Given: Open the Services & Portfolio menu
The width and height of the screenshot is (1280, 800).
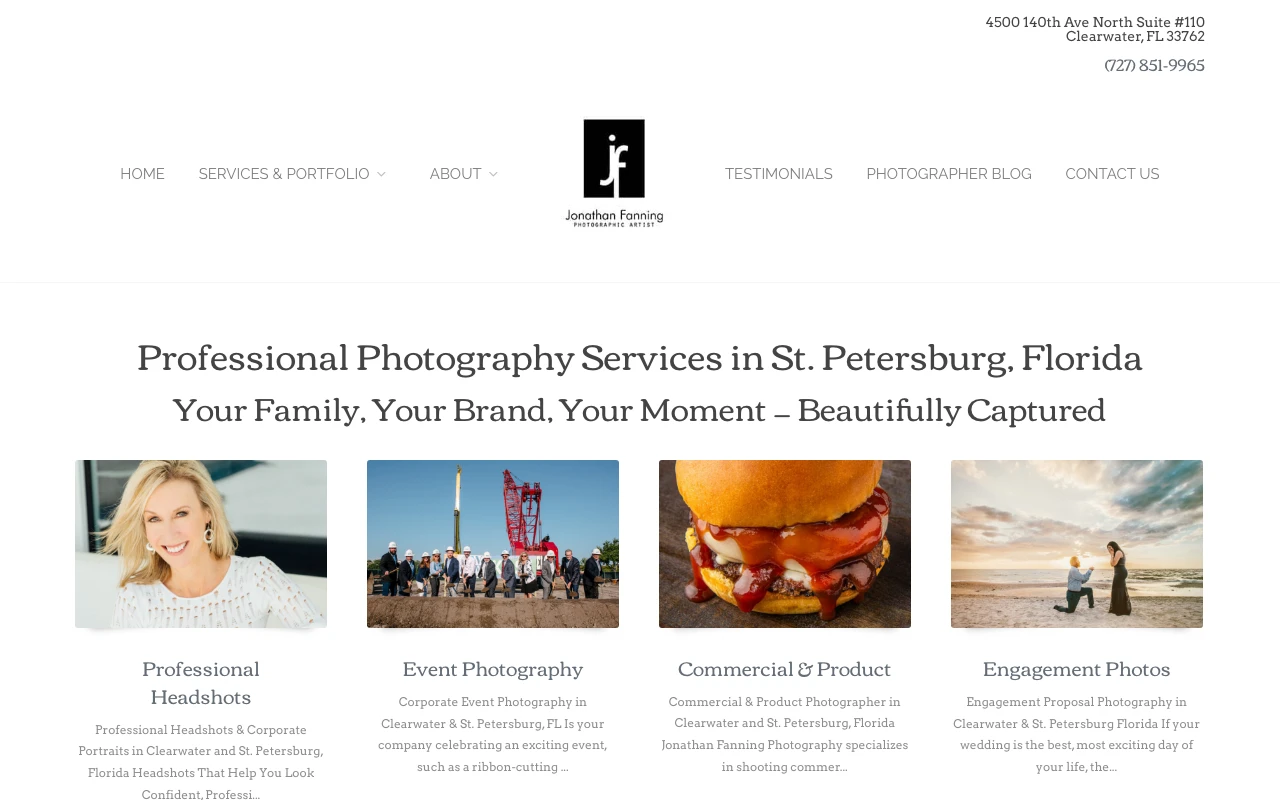Looking at the screenshot, I should tap(284, 174).
